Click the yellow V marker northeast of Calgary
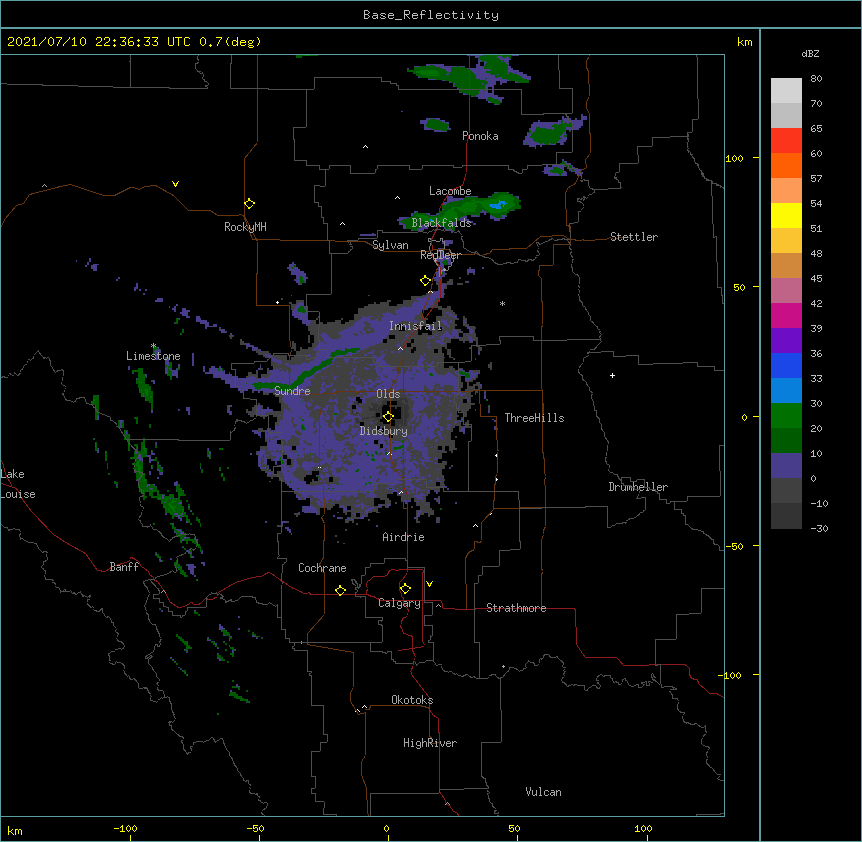The image size is (862, 842). (429, 584)
